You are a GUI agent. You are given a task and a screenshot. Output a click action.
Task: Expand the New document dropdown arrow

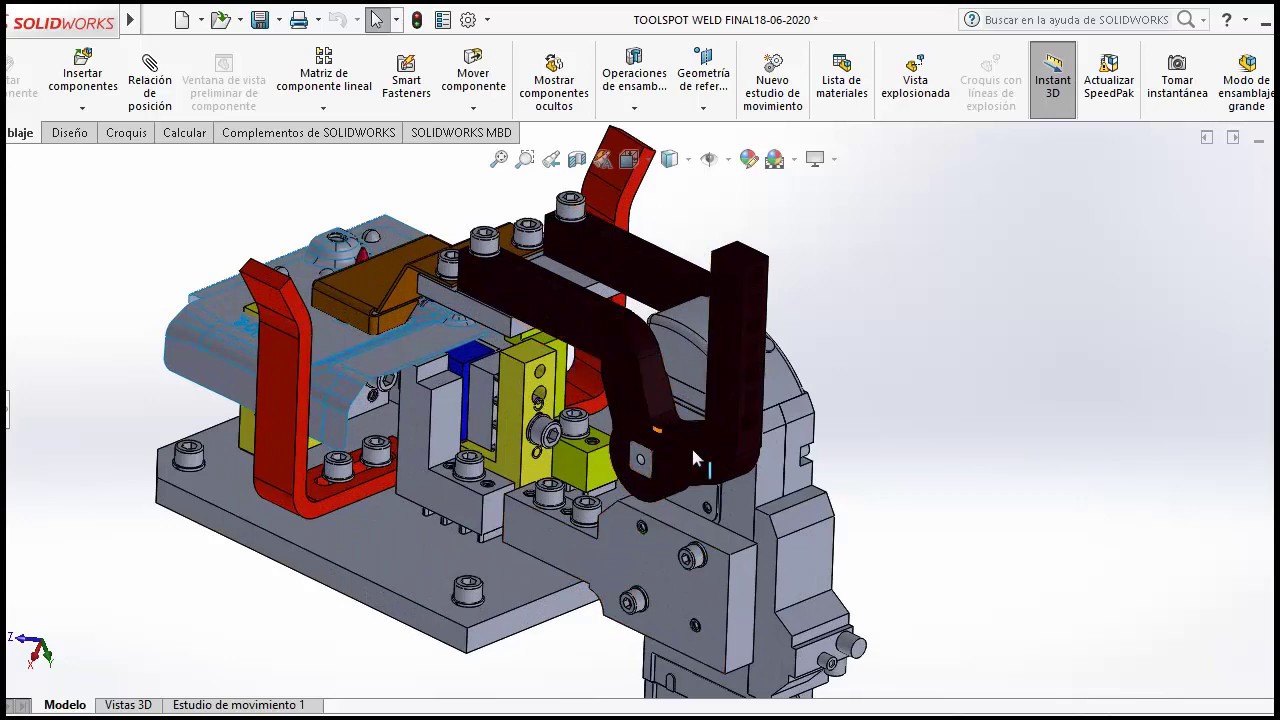click(x=201, y=20)
